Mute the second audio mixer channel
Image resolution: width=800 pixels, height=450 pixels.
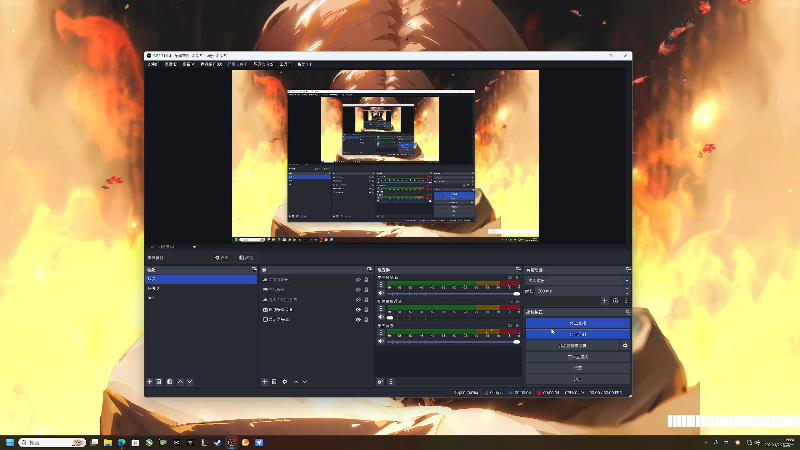click(381, 317)
